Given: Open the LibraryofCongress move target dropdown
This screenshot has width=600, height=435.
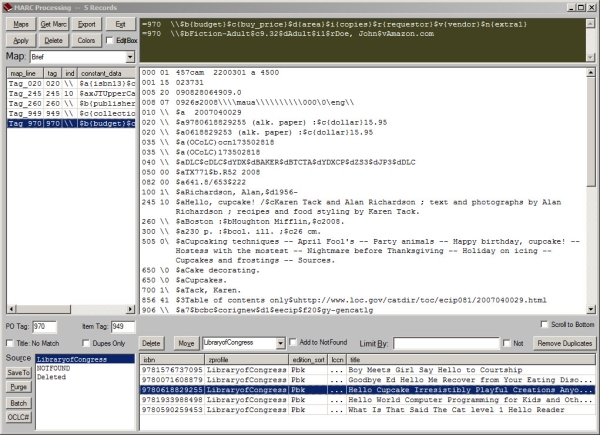Looking at the screenshot, I should tap(280, 343).
